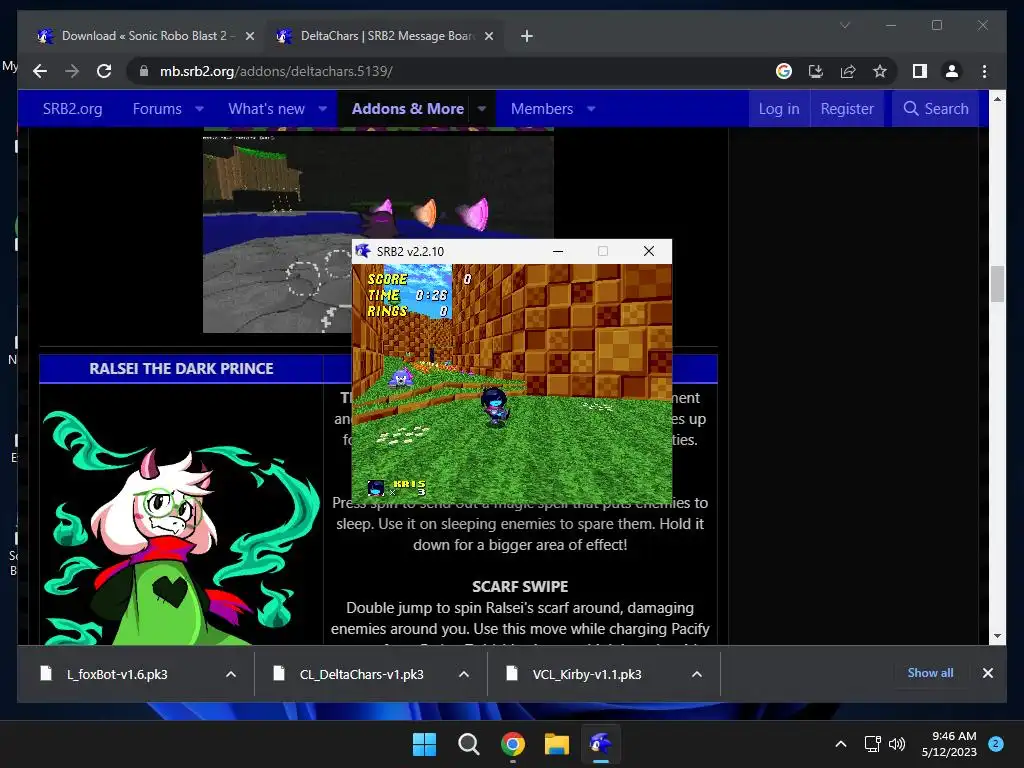Expand the What's new dropdown arrow

coord(322,108)
